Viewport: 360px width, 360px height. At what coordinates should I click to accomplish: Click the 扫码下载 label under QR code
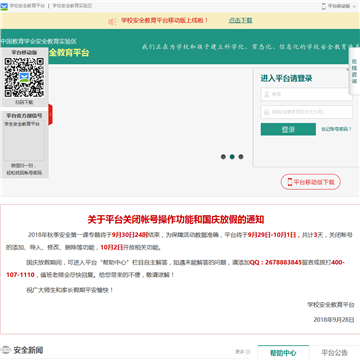pos(24,102)
